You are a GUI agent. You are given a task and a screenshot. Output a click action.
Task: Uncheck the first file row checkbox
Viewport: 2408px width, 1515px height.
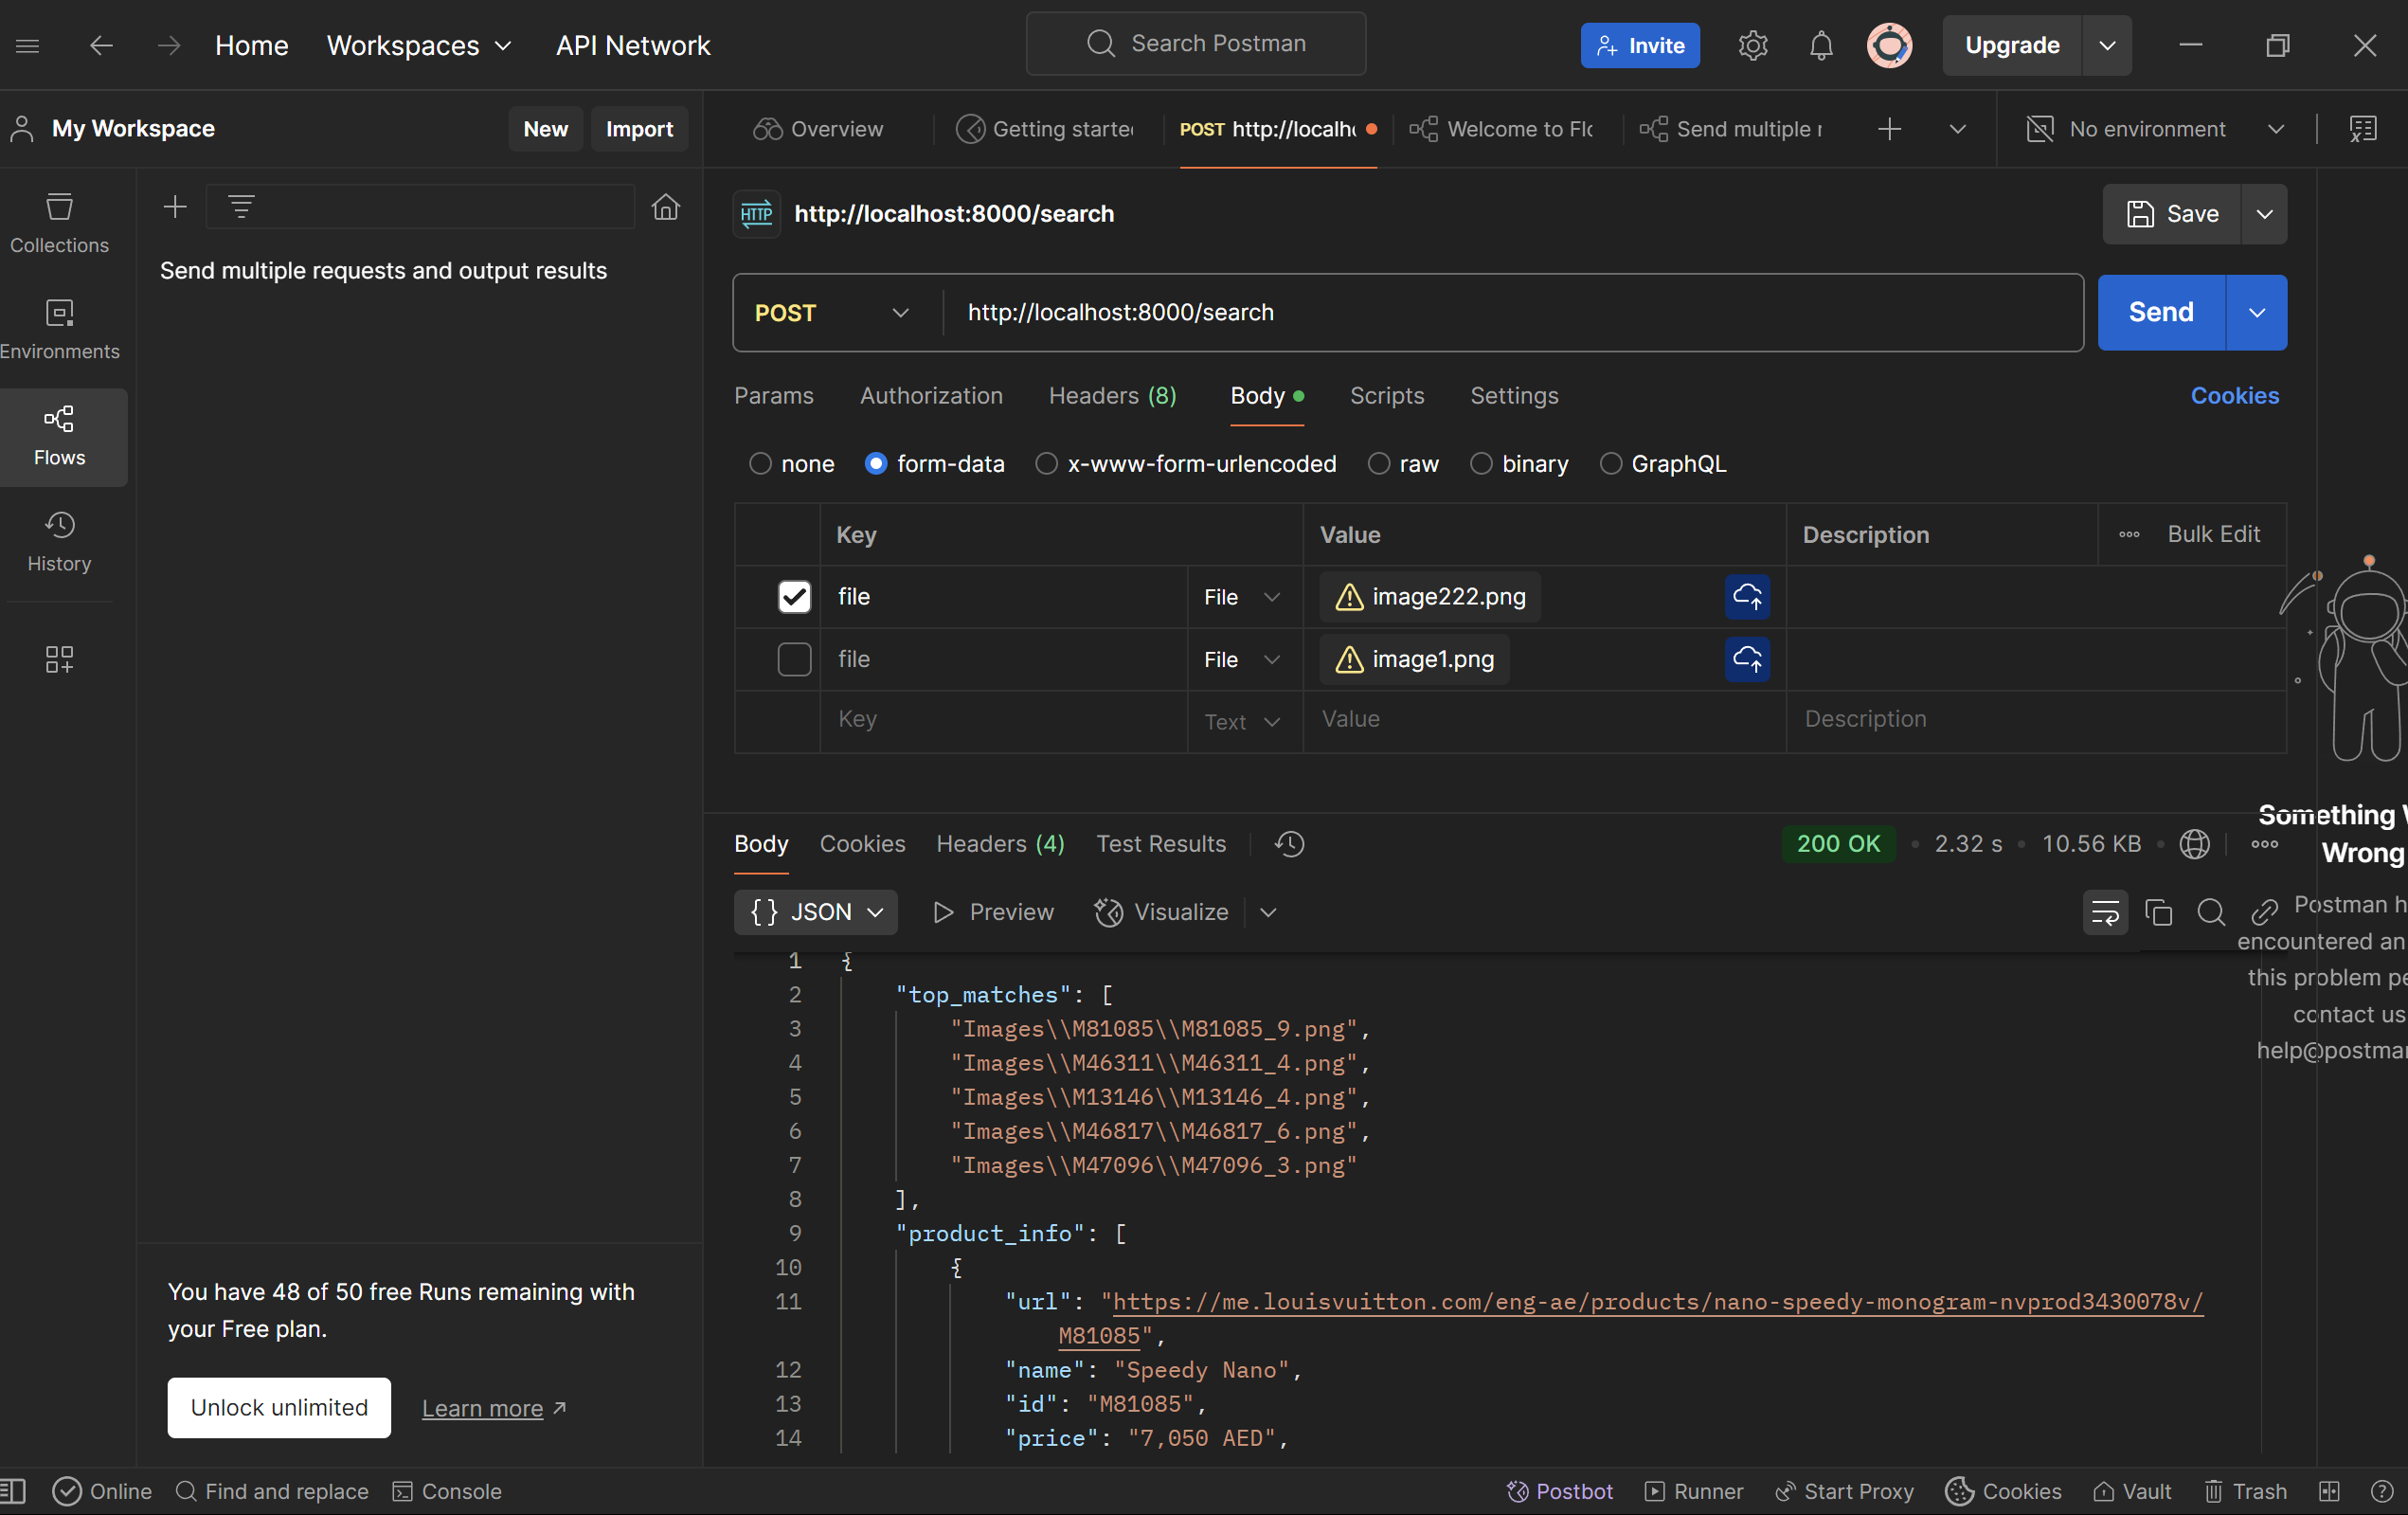[x=794, y=597]
